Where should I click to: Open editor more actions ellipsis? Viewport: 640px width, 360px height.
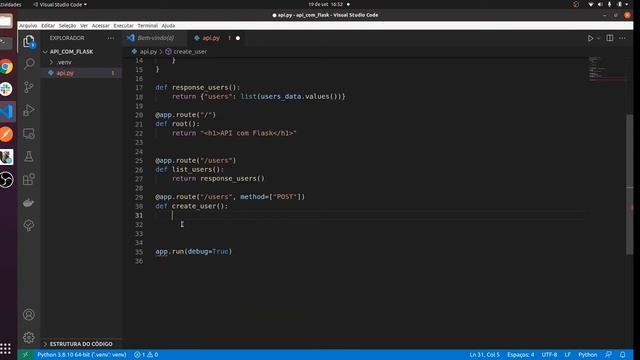point(622,38)
